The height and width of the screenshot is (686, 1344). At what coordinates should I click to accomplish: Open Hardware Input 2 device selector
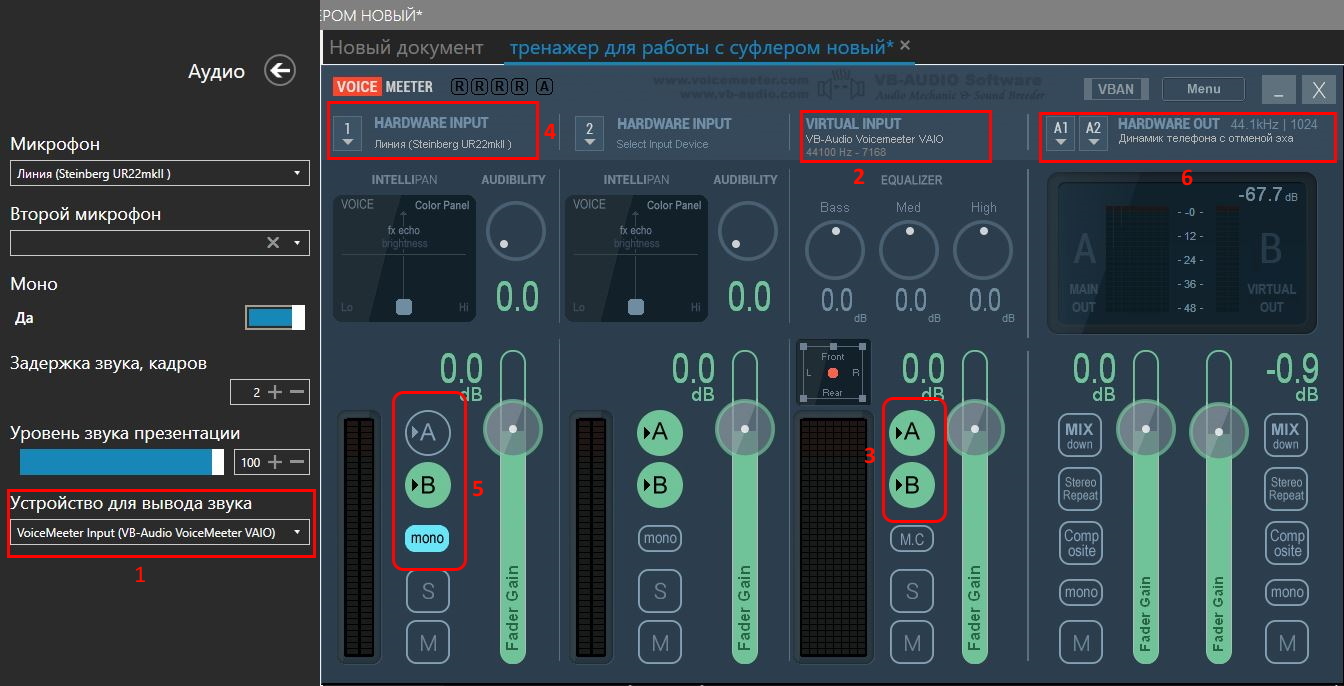point(589,134)
